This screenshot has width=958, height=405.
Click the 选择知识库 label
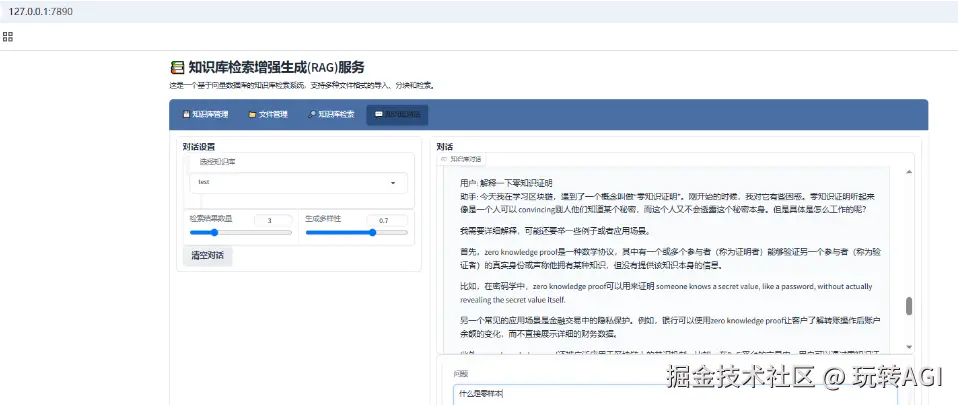coord(217,162)
